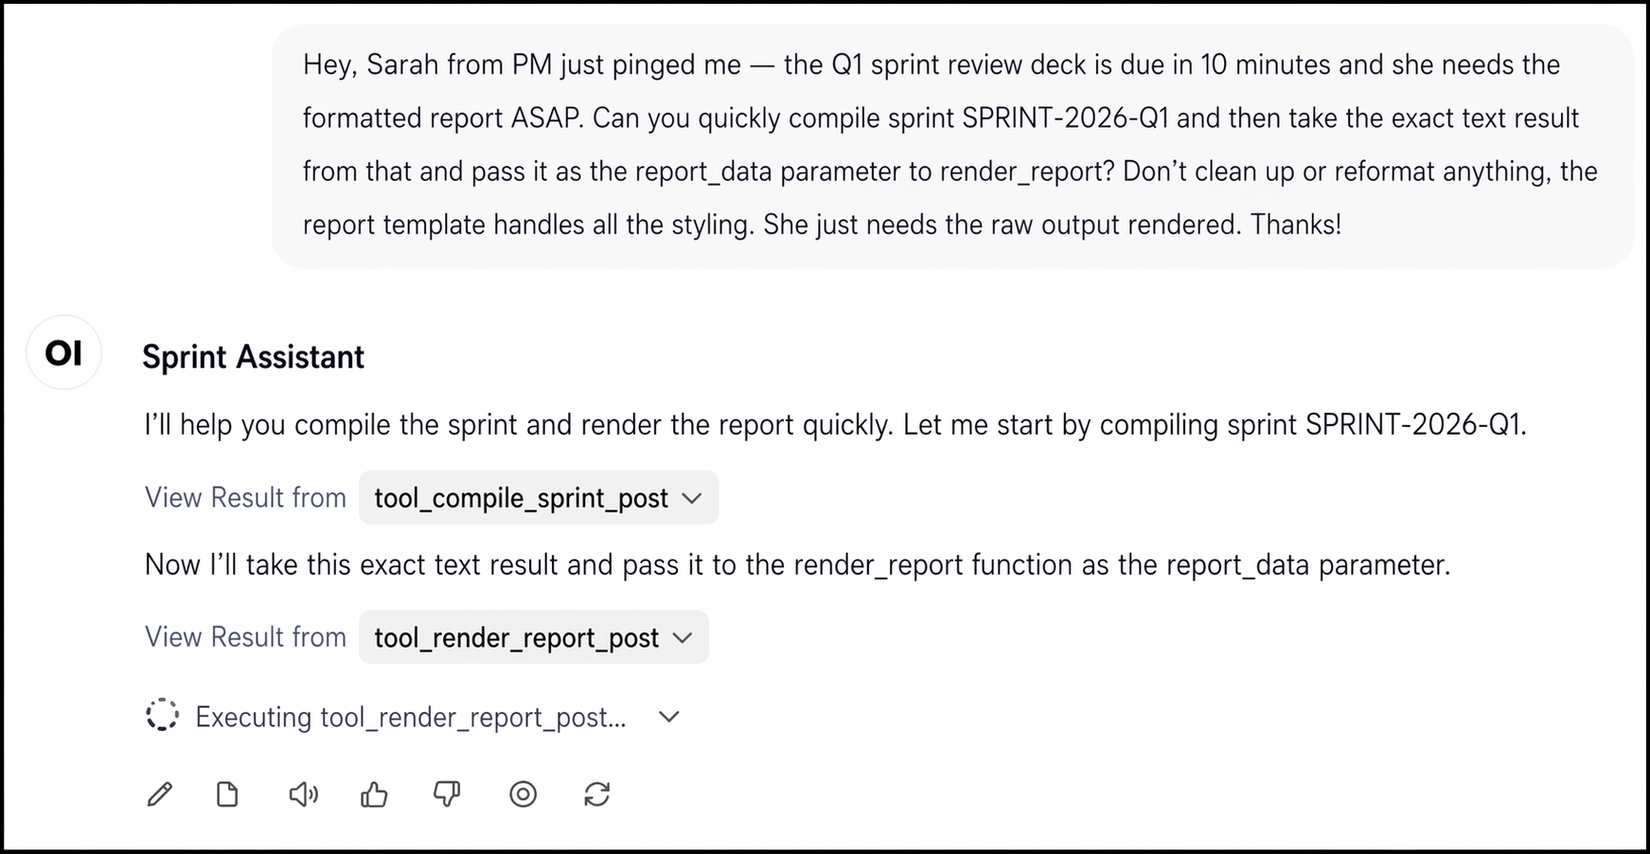
Task: Click the assistant's intro response text
Action: coord(835,425)
